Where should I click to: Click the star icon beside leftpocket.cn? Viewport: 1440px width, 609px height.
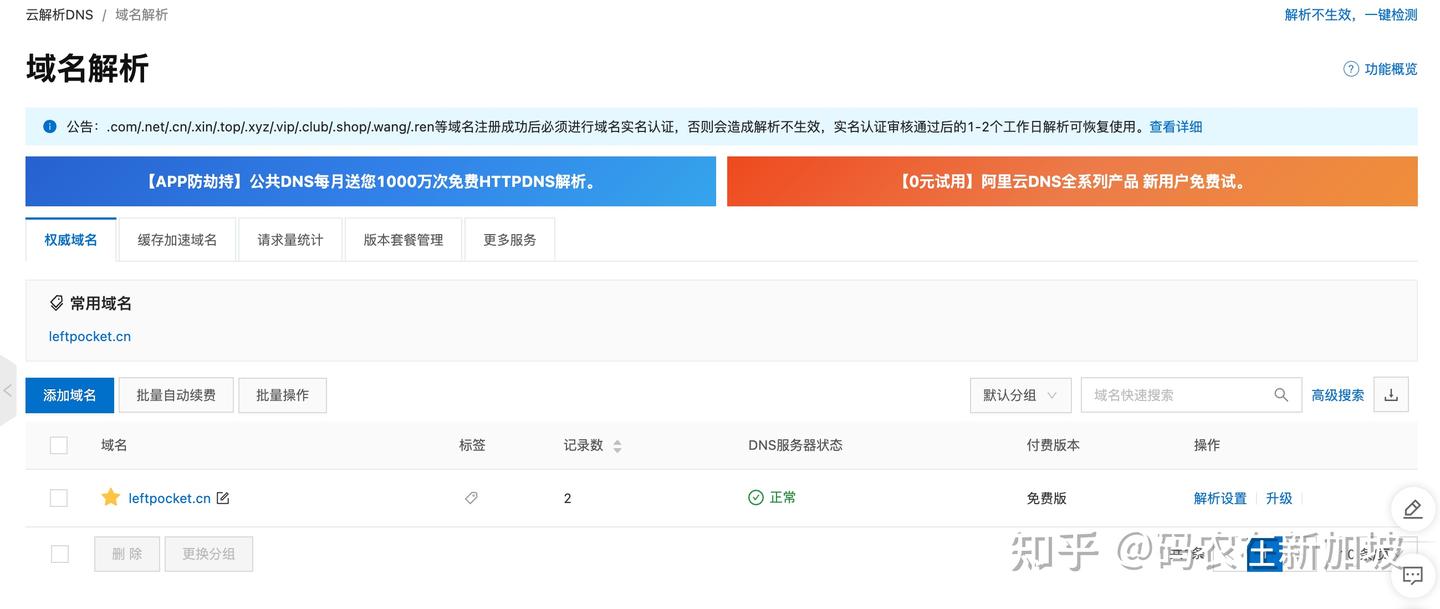point(111,497)
